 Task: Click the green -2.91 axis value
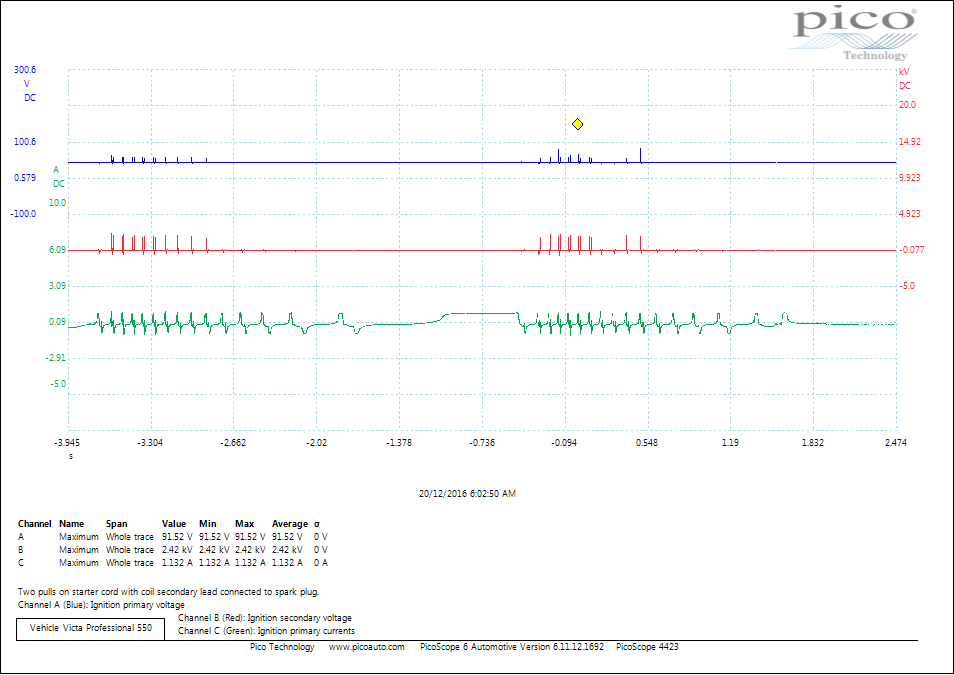[x=55, y=357]
